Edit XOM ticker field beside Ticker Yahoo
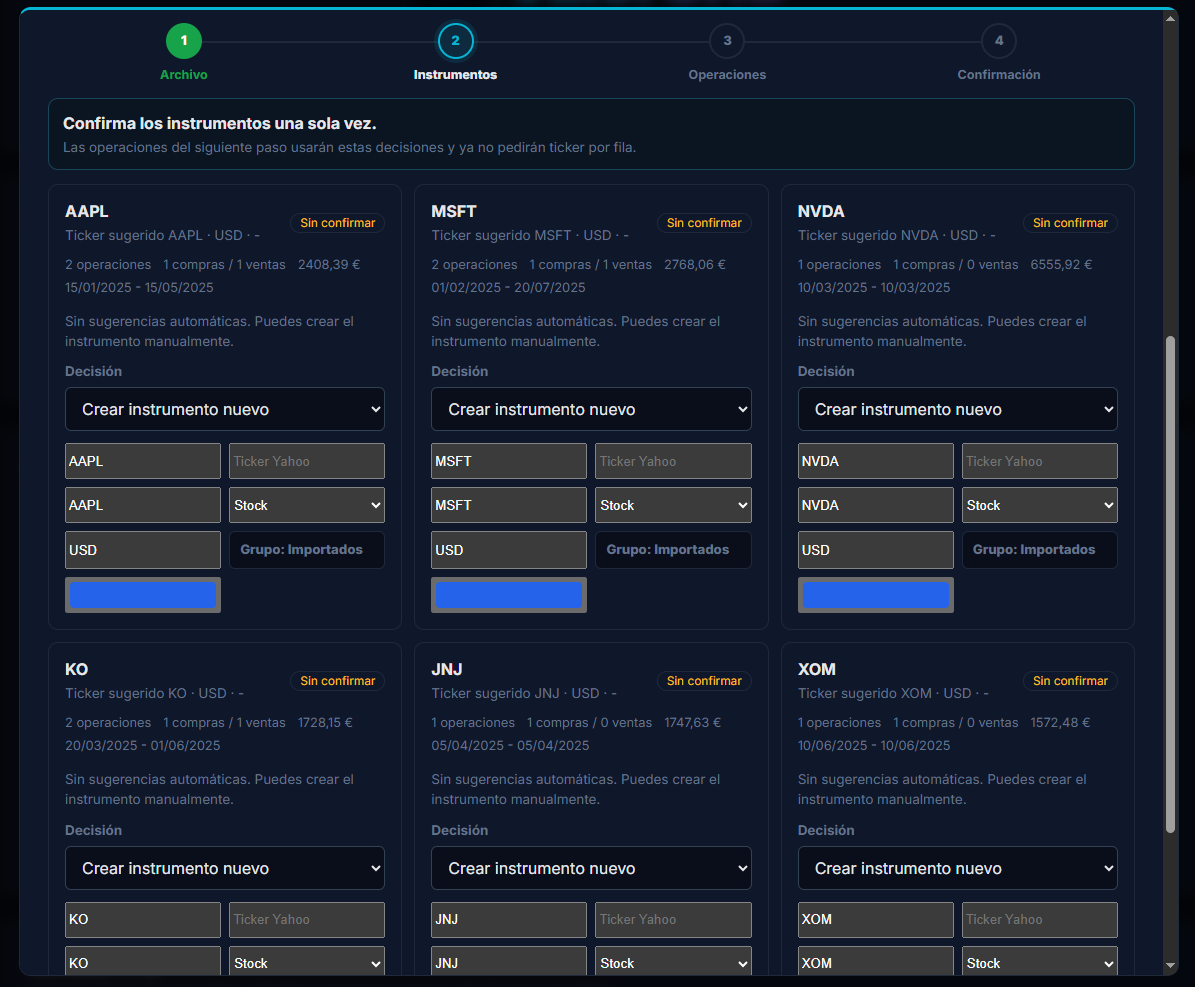The height and width of the screenshot is (987, 1195). tap(876, 920)
